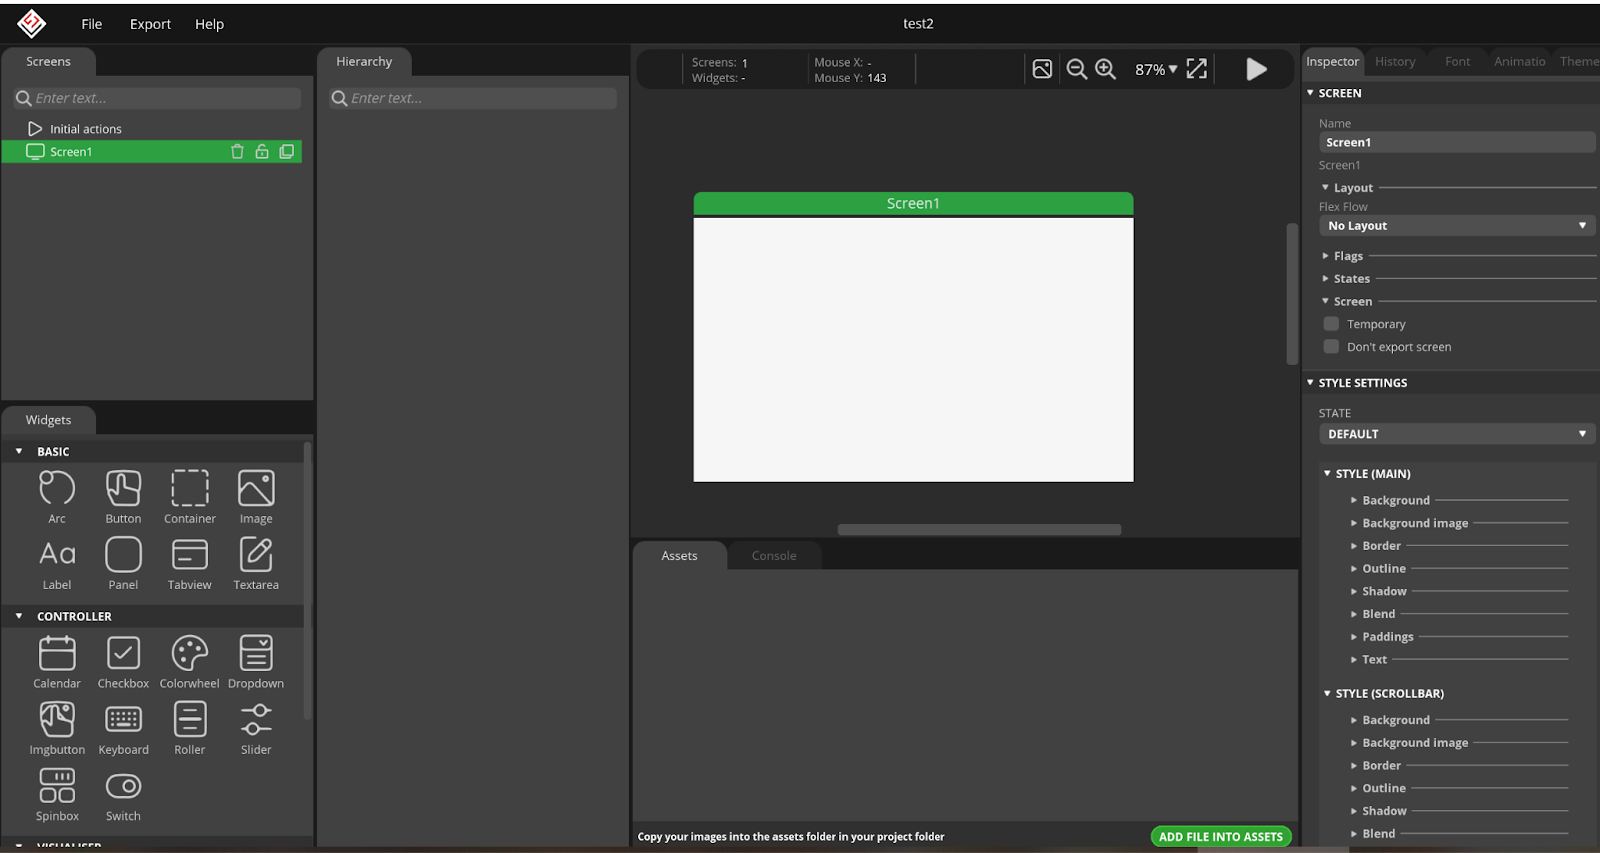This screenshot has width=1600, height=853.
Task: Select the Arc widget
Action: (57, 497)
